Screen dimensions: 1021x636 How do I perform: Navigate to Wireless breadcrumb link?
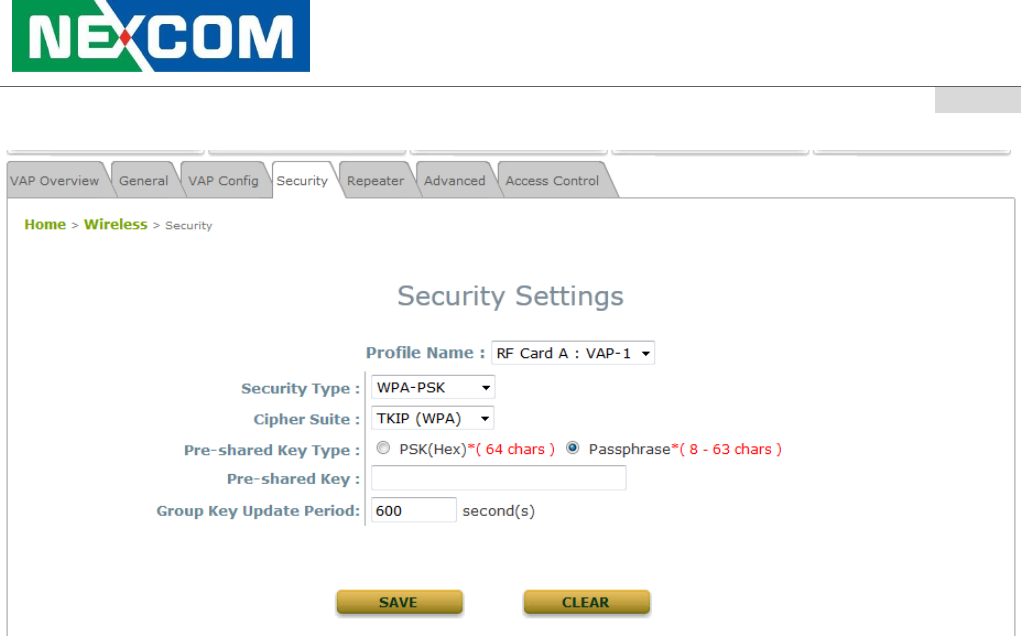click(x=115, y=225)
